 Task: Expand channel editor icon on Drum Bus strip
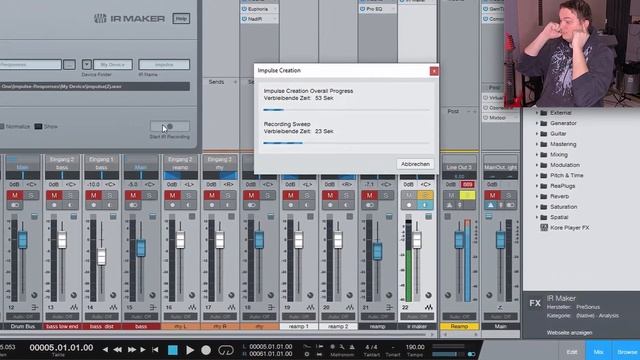click(34, 216)
